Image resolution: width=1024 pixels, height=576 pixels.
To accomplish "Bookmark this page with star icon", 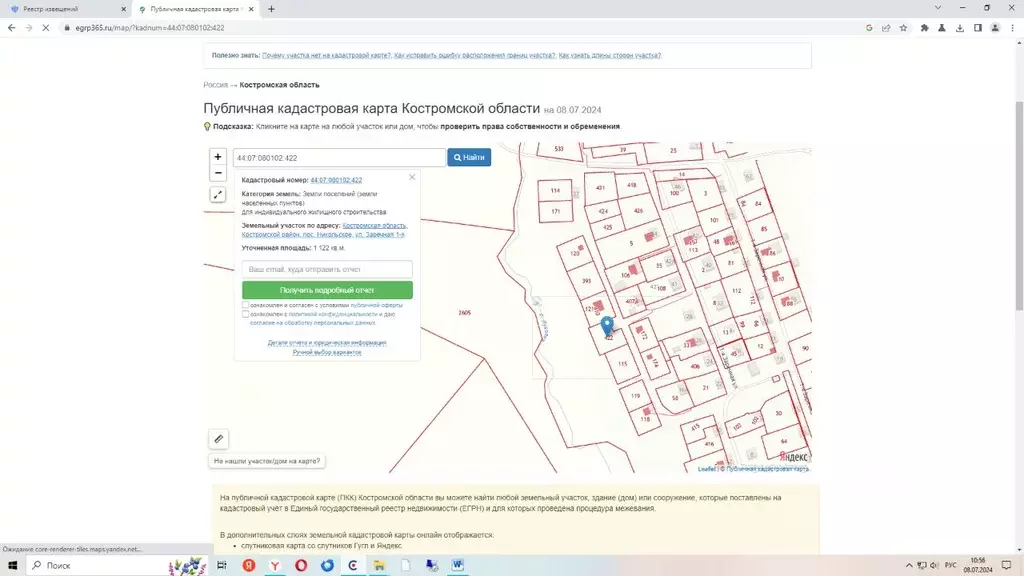I will (903, 28).
